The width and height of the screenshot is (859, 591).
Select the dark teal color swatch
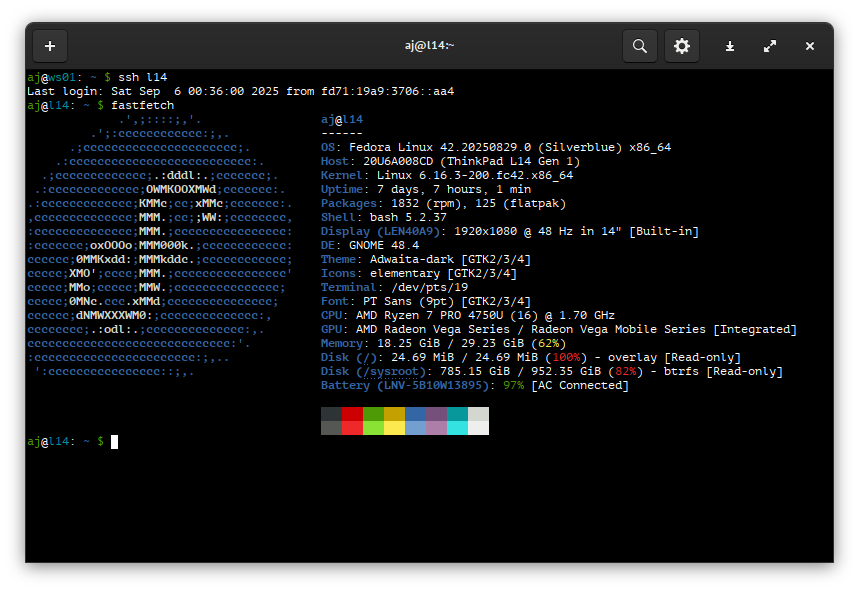click(457, 414)
